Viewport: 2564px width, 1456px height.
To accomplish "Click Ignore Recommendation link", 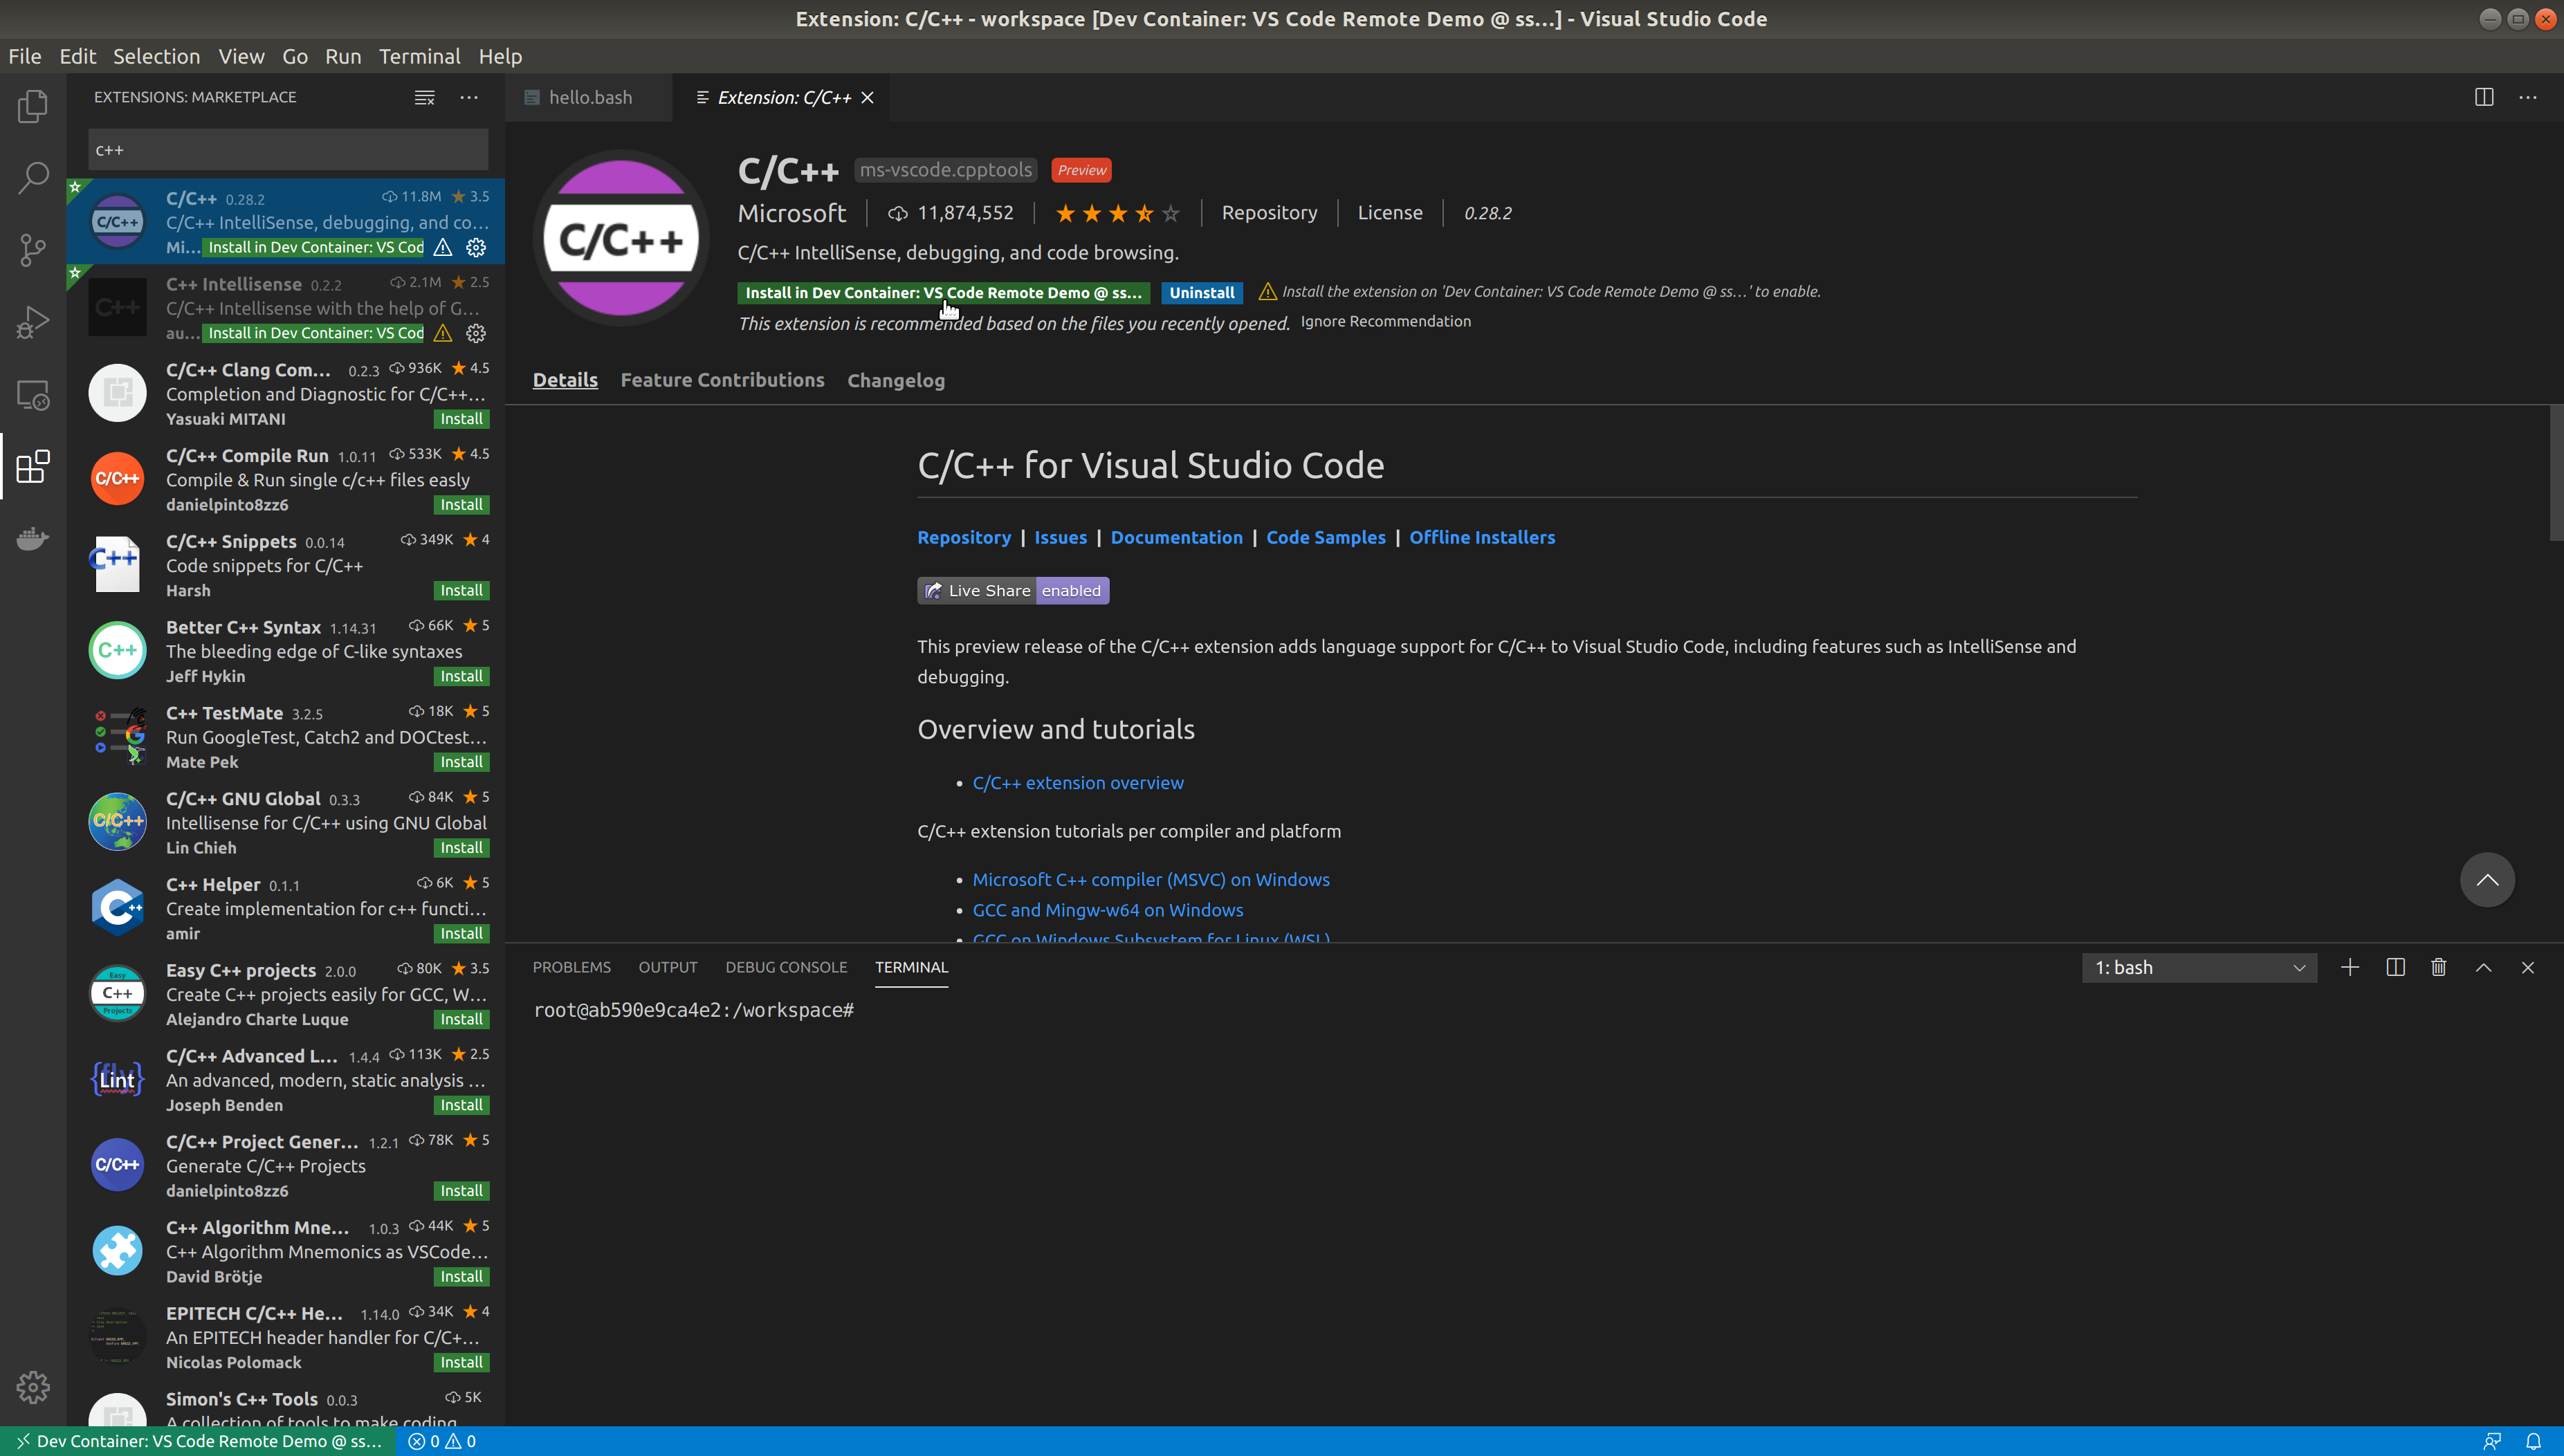I will pos(1385,321).
